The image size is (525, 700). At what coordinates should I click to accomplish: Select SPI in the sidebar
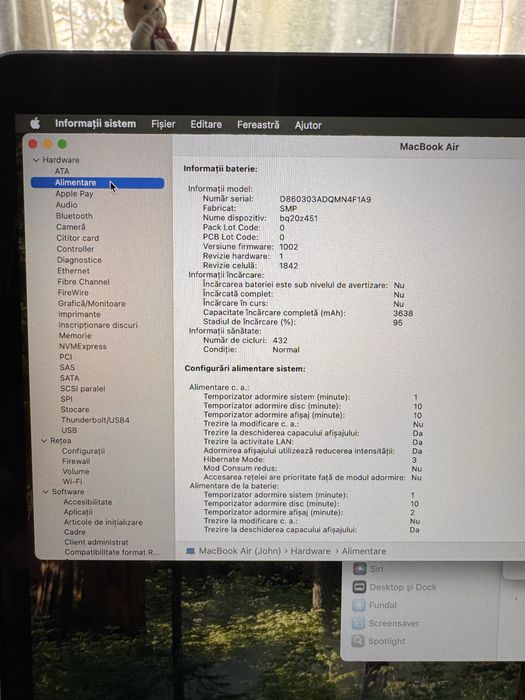[67, 399]
